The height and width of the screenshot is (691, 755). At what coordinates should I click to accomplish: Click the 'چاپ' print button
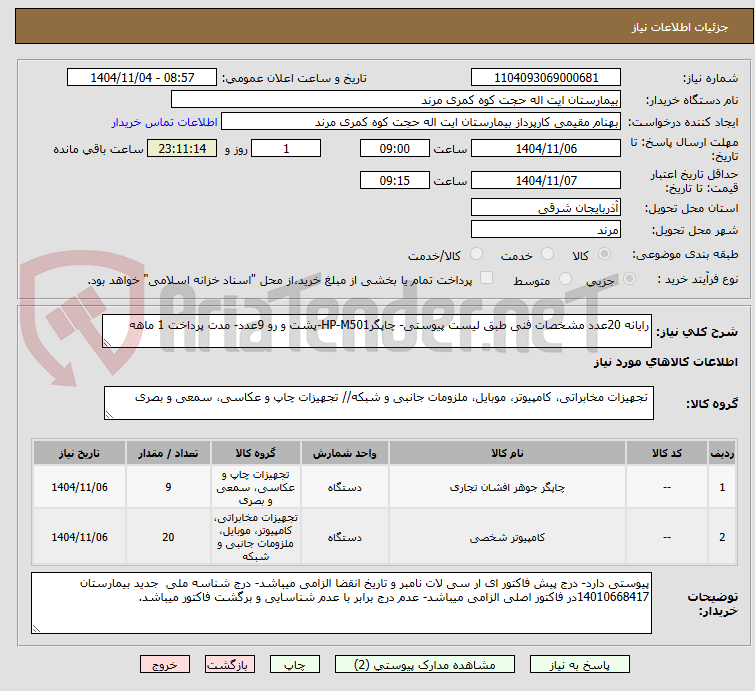point(295,665)
